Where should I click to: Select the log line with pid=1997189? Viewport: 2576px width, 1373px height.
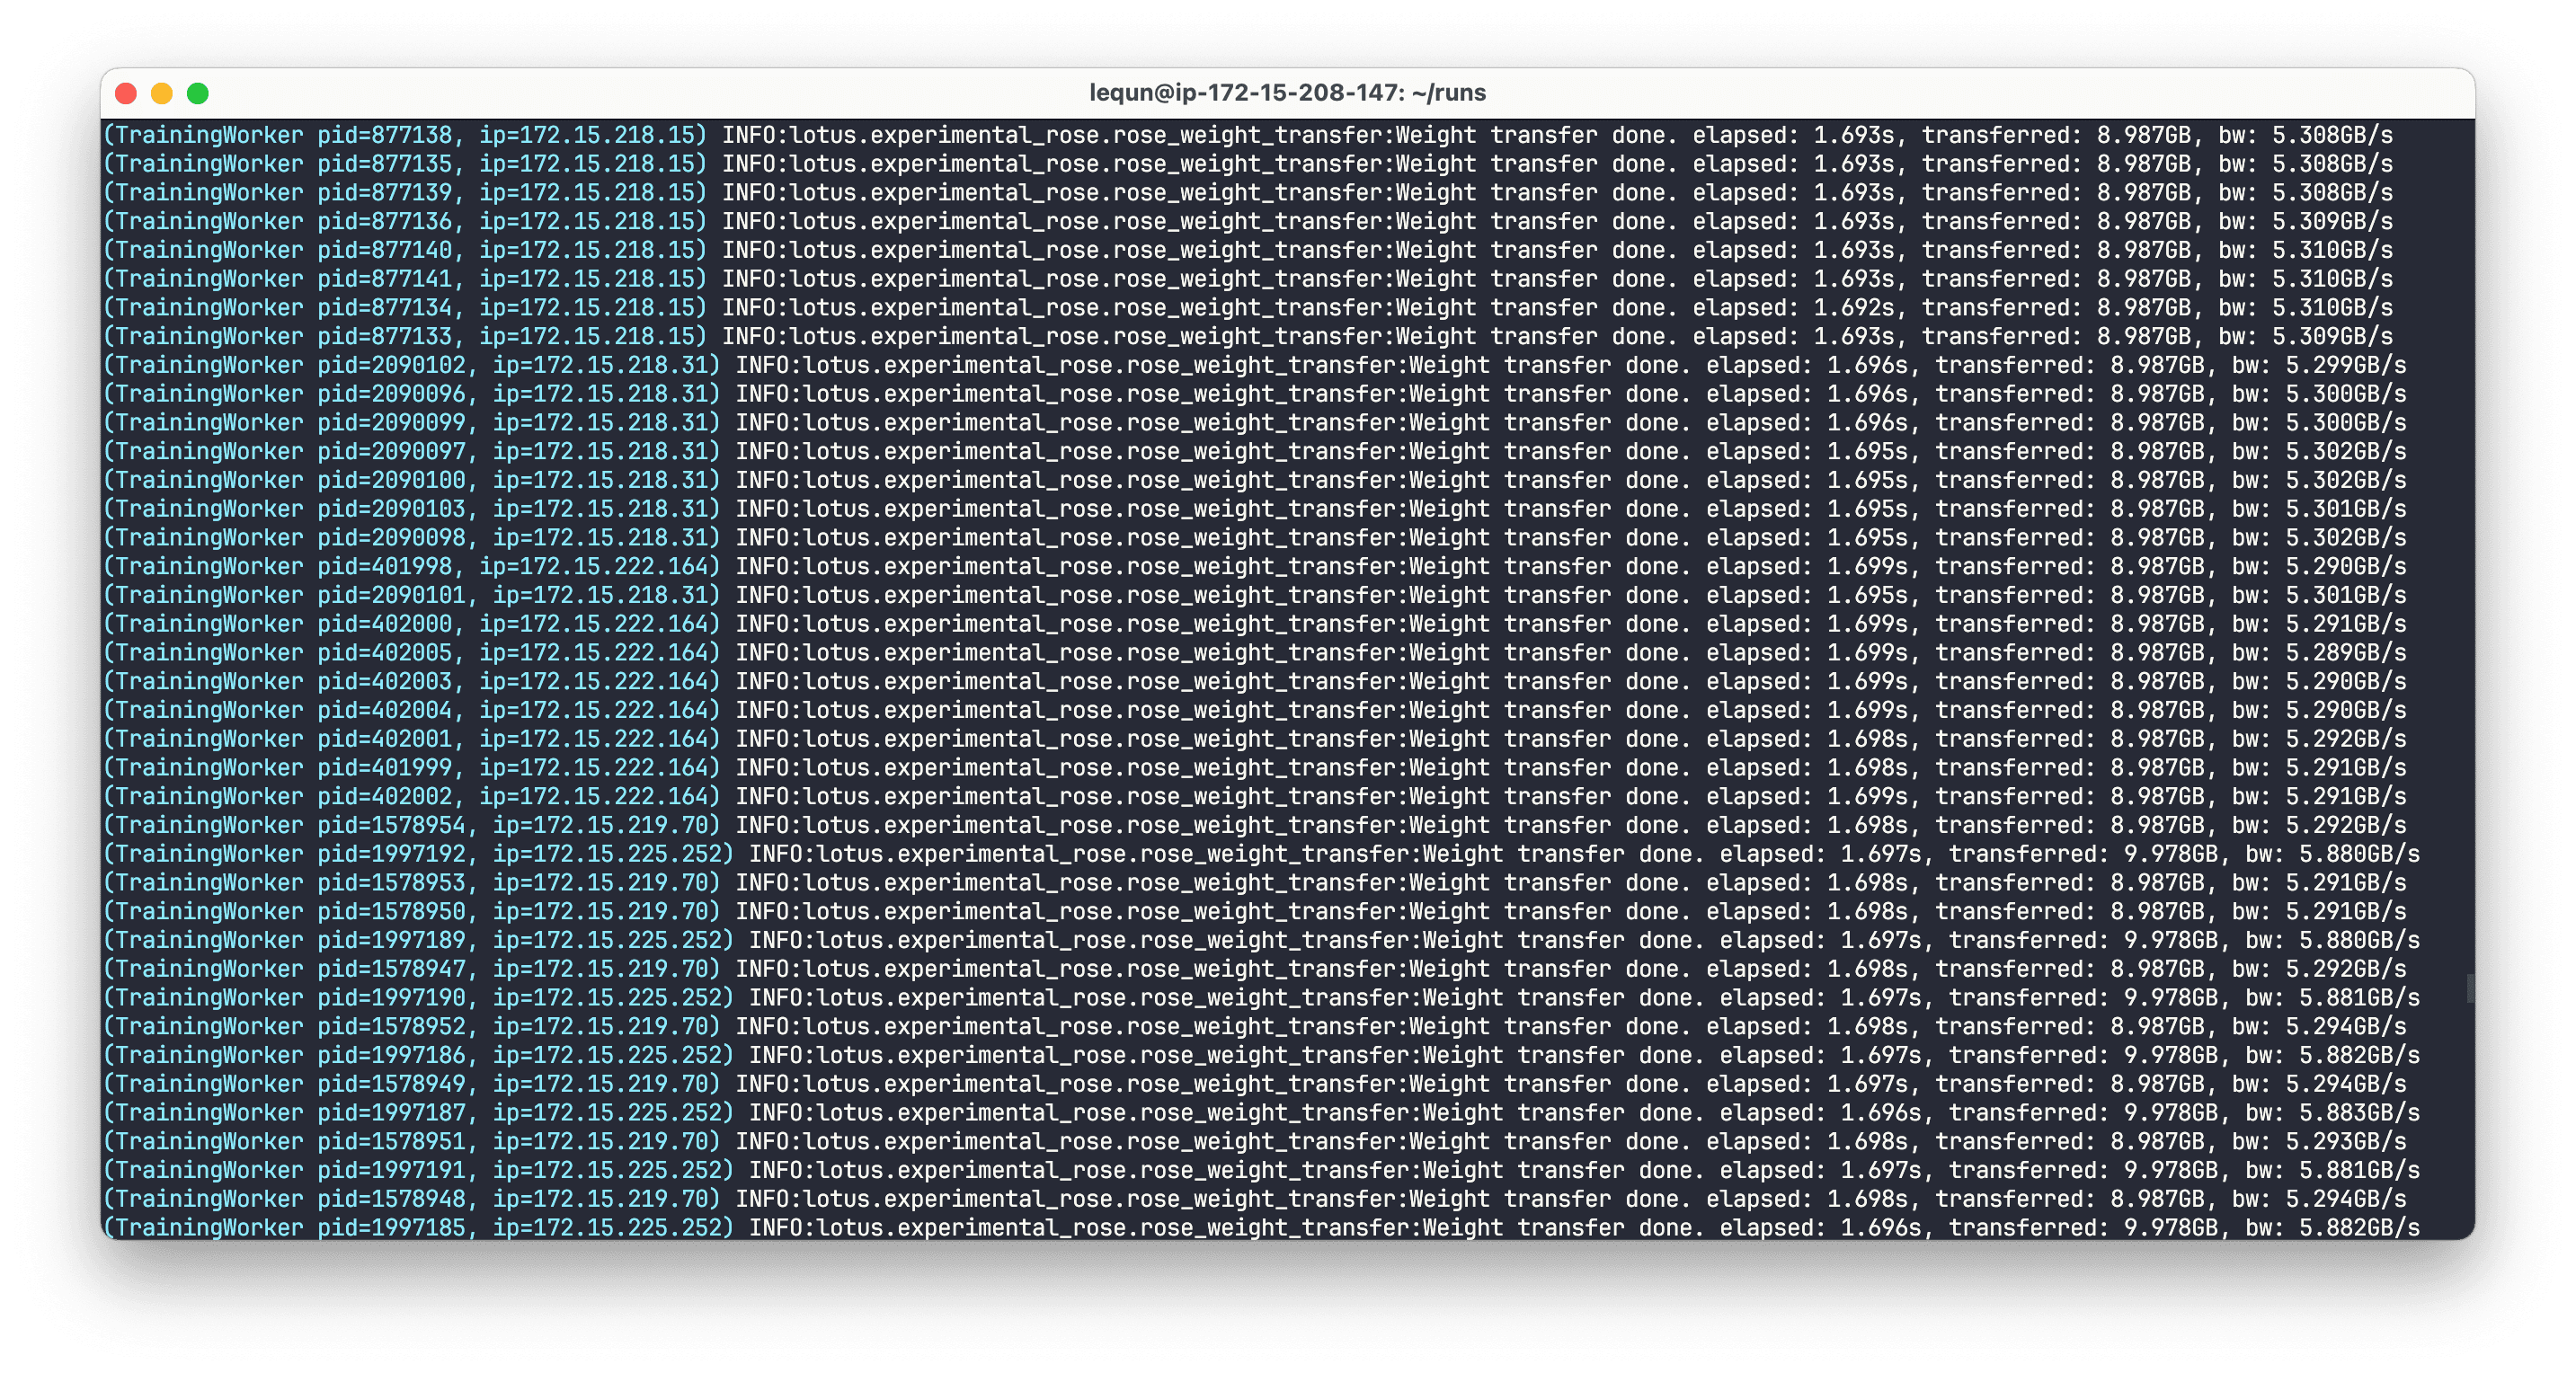click(x=1262, y=941)
